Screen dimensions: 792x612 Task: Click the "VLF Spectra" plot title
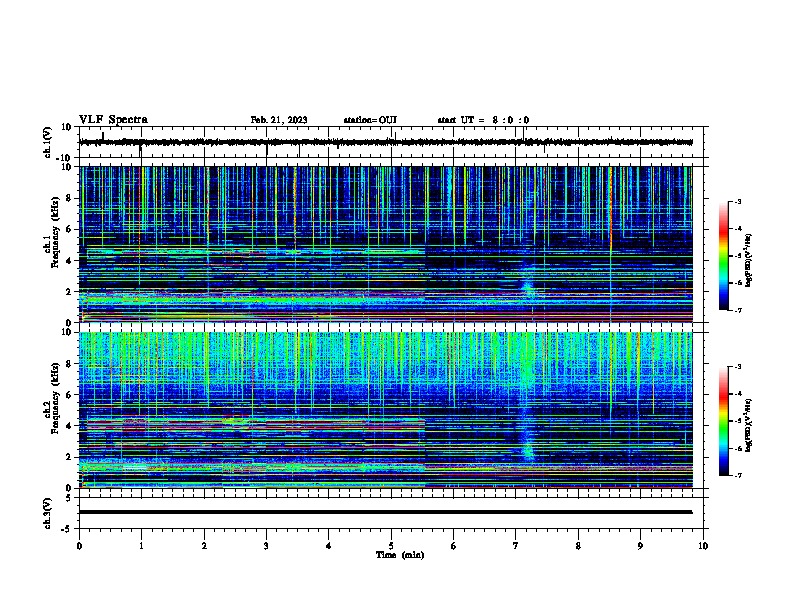pyautogui.click(x=113, y=120)
